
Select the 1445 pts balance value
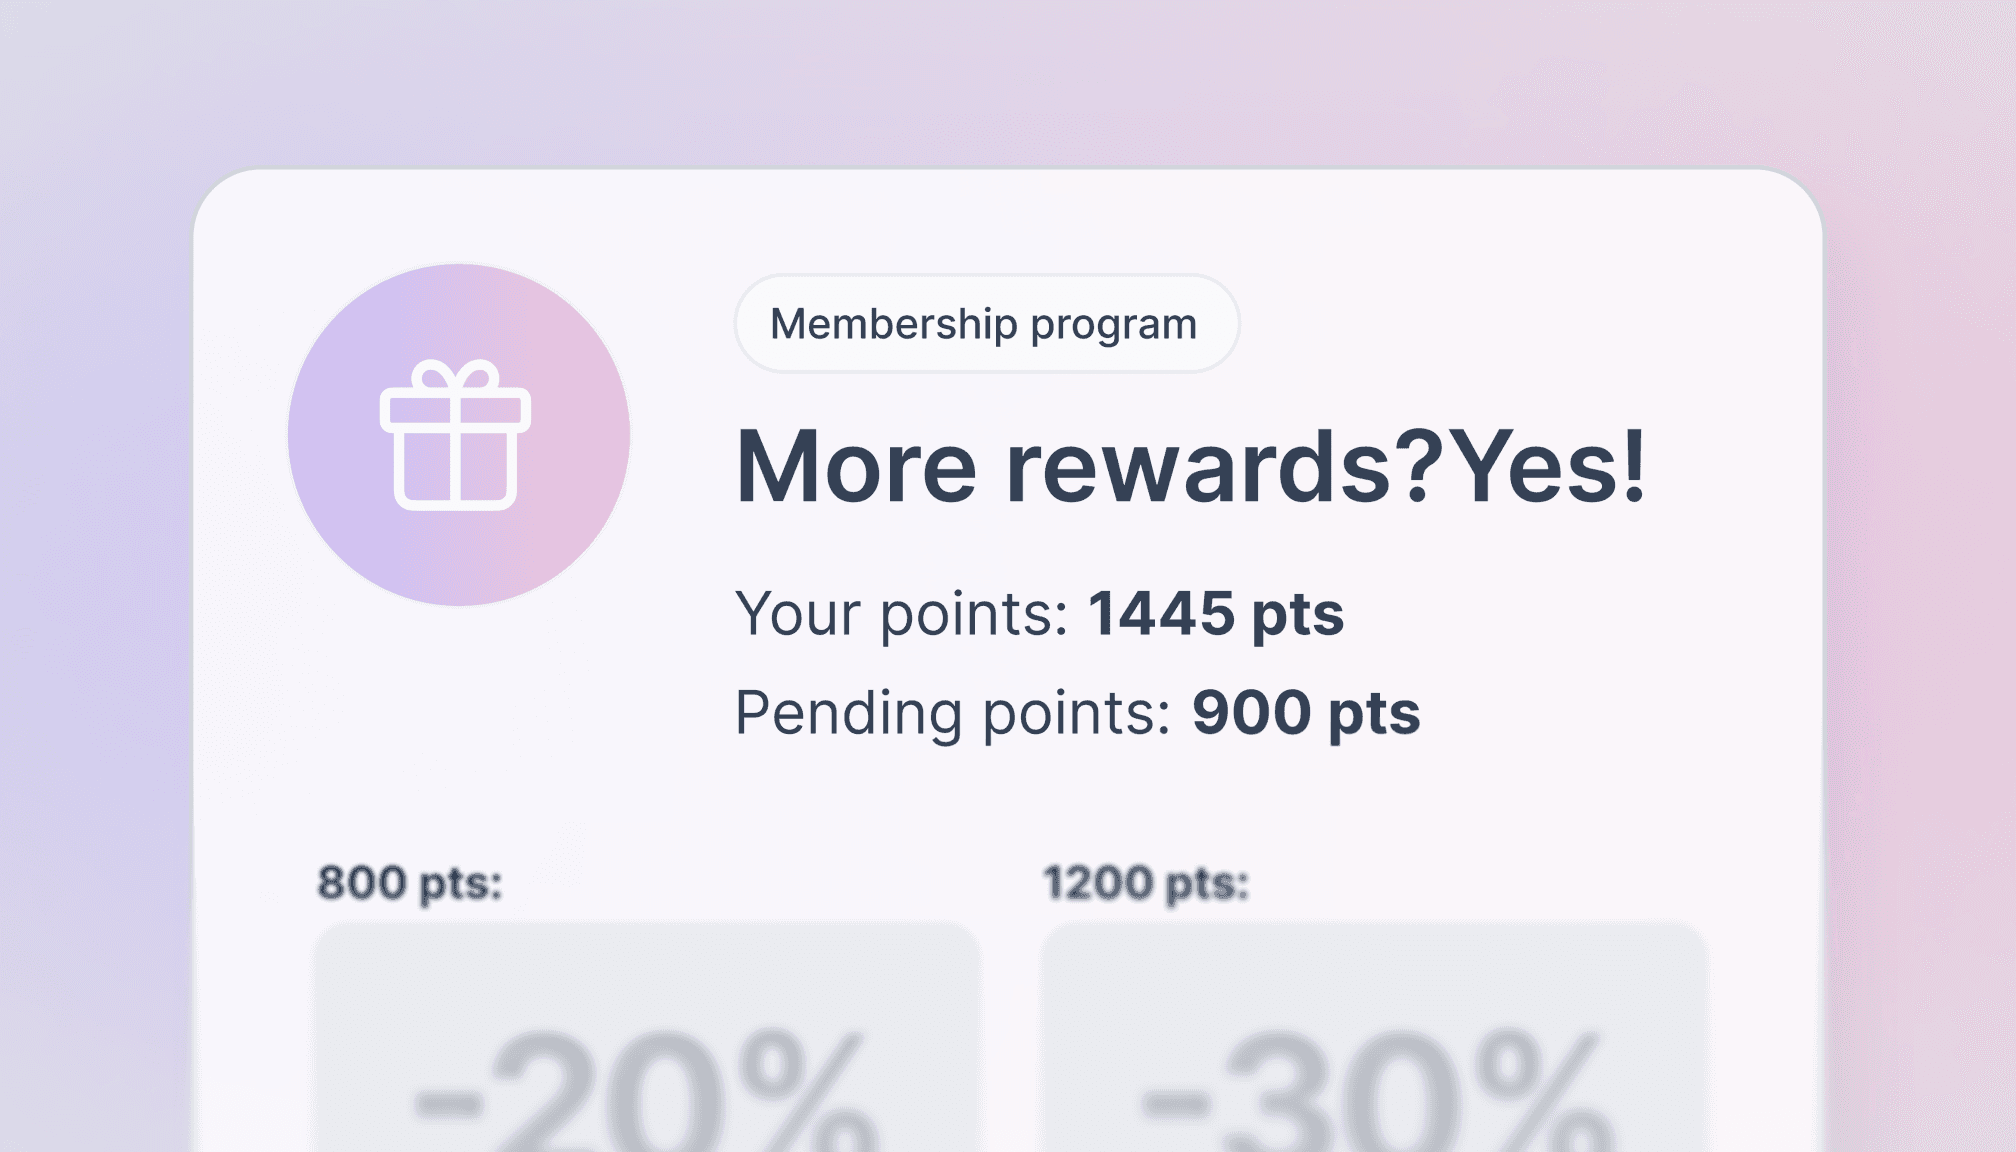tap(1216, 613)
